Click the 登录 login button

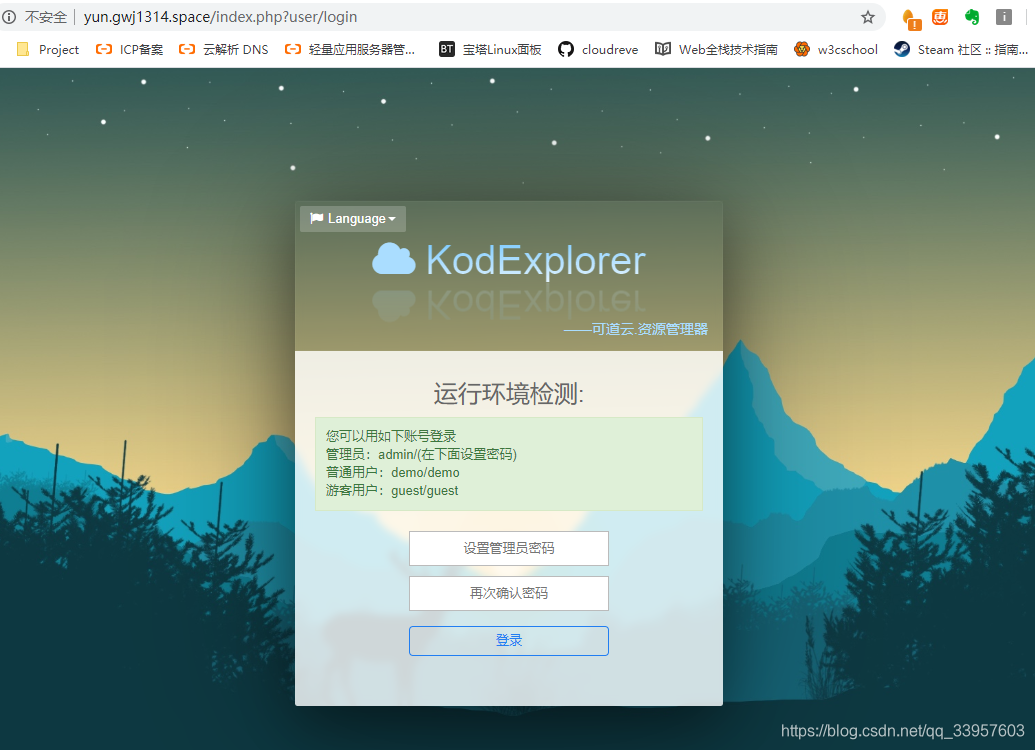pyautogui.click(x=509, y=640)
